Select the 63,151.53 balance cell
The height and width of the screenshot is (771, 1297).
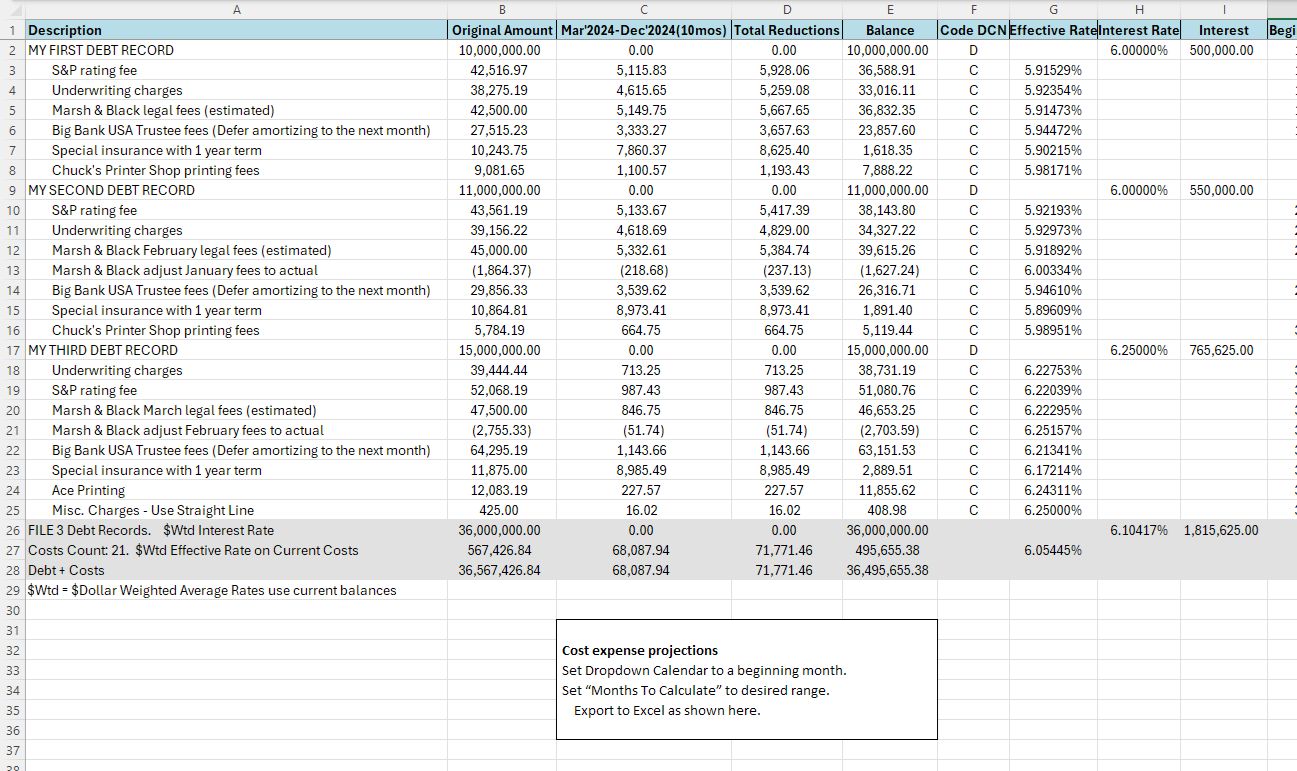pos(890,450)
